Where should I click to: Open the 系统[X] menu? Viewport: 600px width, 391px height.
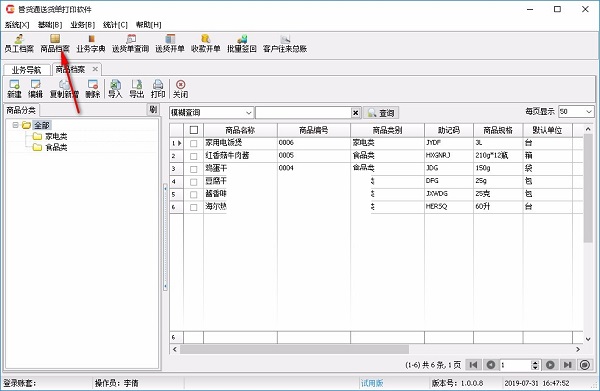click(x=17, y=25)
